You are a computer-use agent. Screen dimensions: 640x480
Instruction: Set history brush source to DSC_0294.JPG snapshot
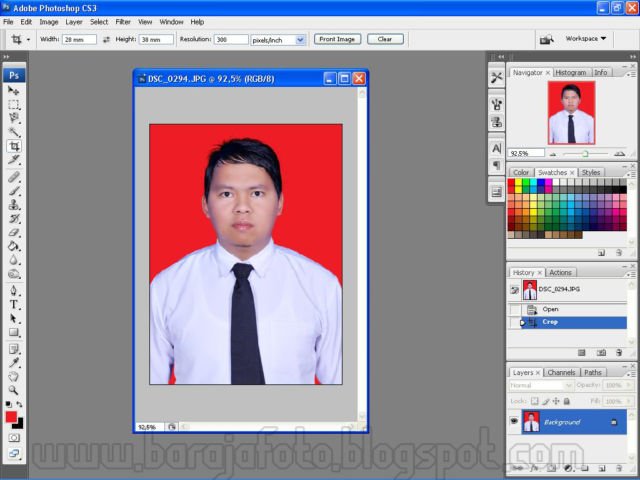coord(515,290)
